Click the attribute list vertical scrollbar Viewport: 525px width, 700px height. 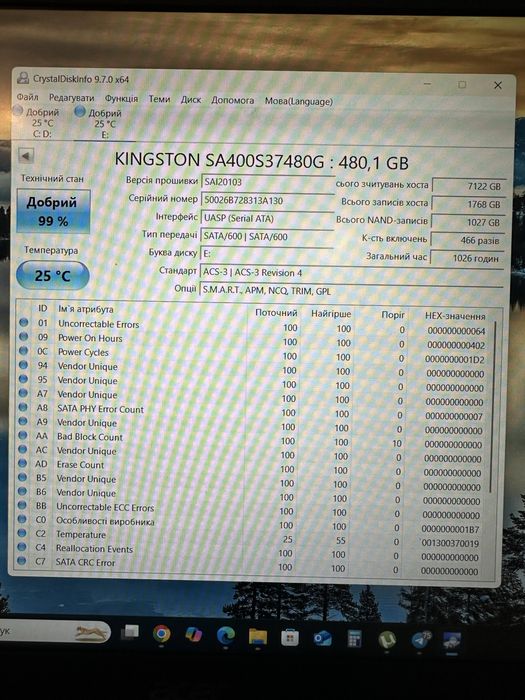tap(493, 406)
